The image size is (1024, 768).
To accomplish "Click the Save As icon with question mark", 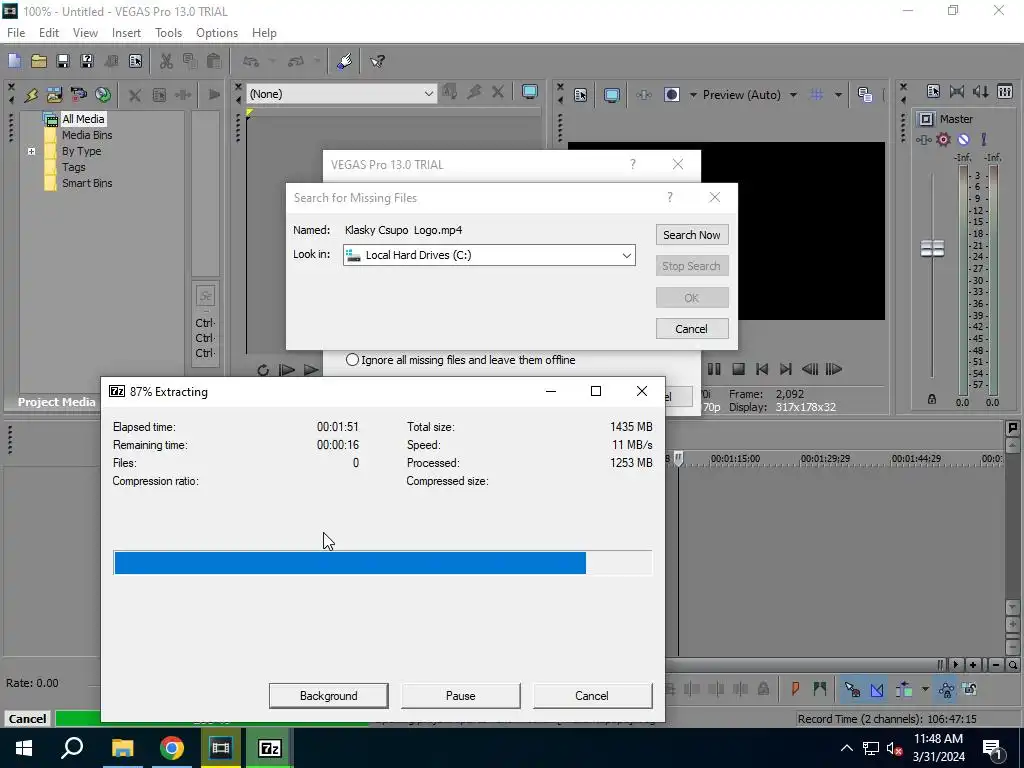I will click(x=87, y=61).
